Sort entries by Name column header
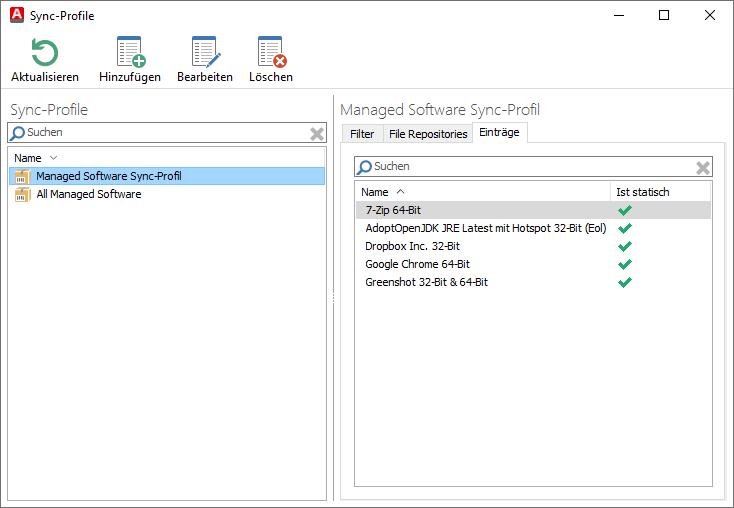This screenshot has height=508, width=734. point(483,192)
